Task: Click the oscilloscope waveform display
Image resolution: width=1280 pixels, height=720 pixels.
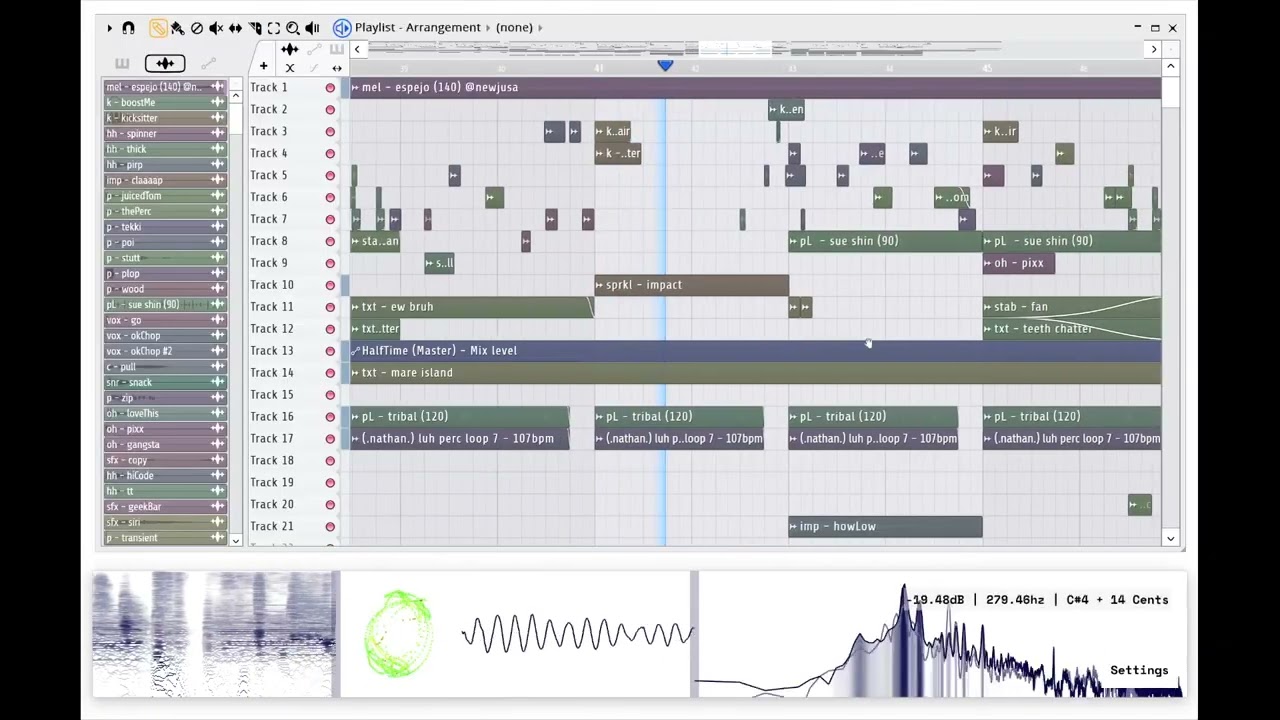Action: click(x=577, y=634)
